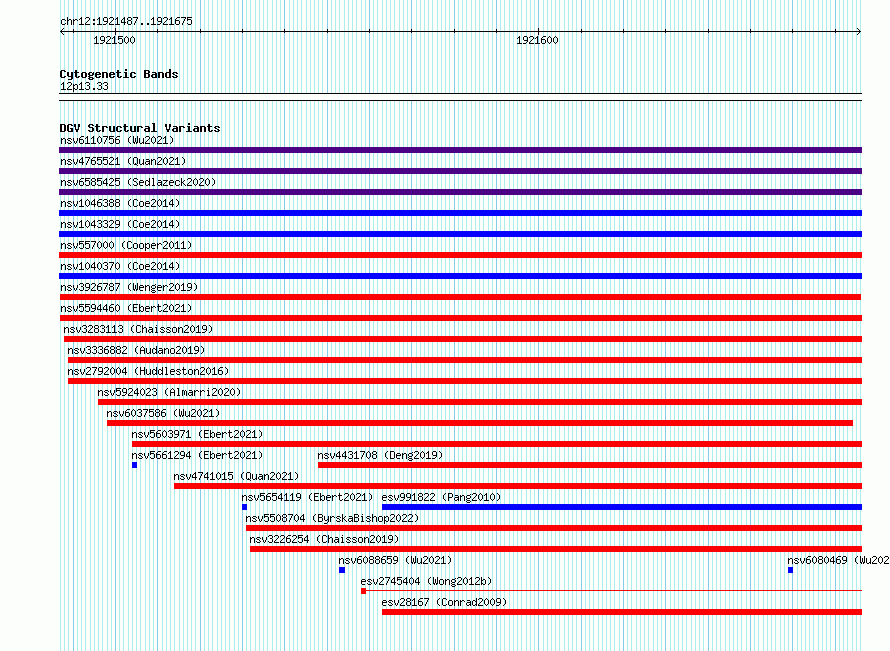
Task: Select the red bar under nsv6037586
Action: point(480,423)
